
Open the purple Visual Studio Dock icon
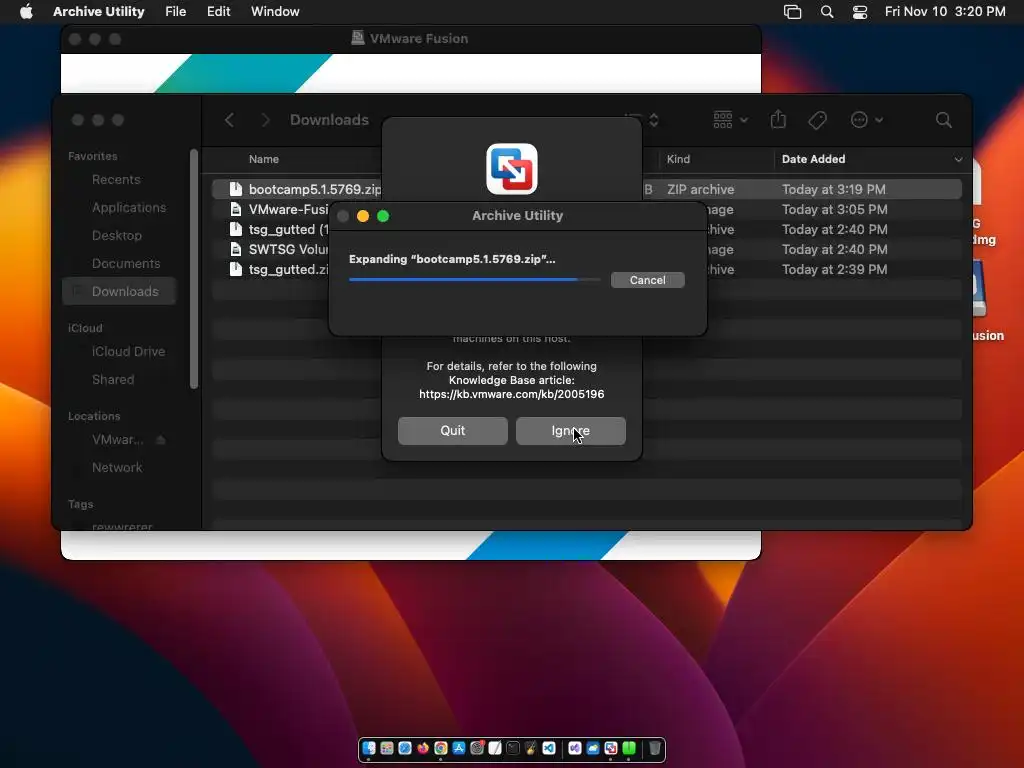click(575, 748)
